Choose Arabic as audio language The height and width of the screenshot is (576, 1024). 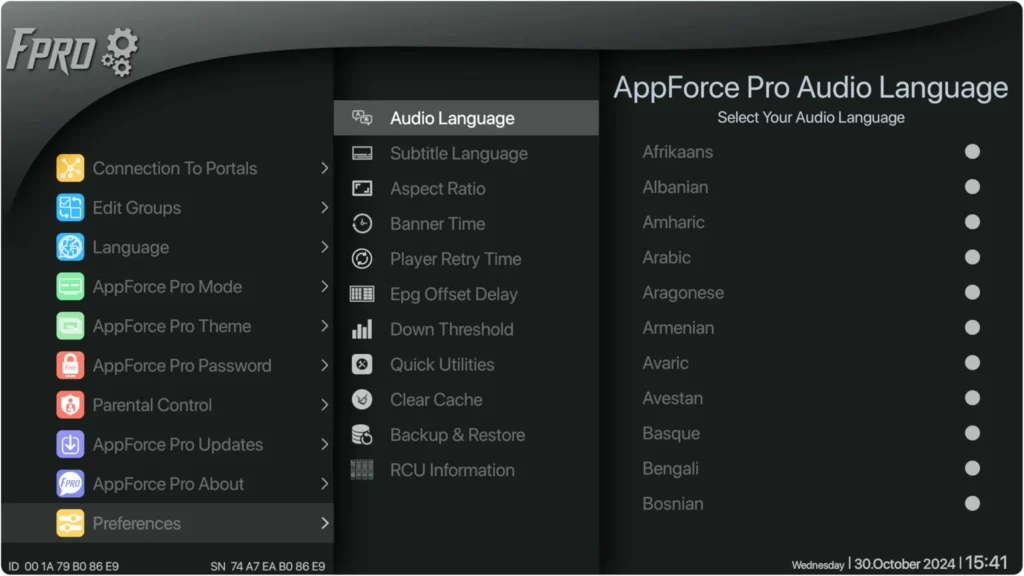tap(972, 257)
